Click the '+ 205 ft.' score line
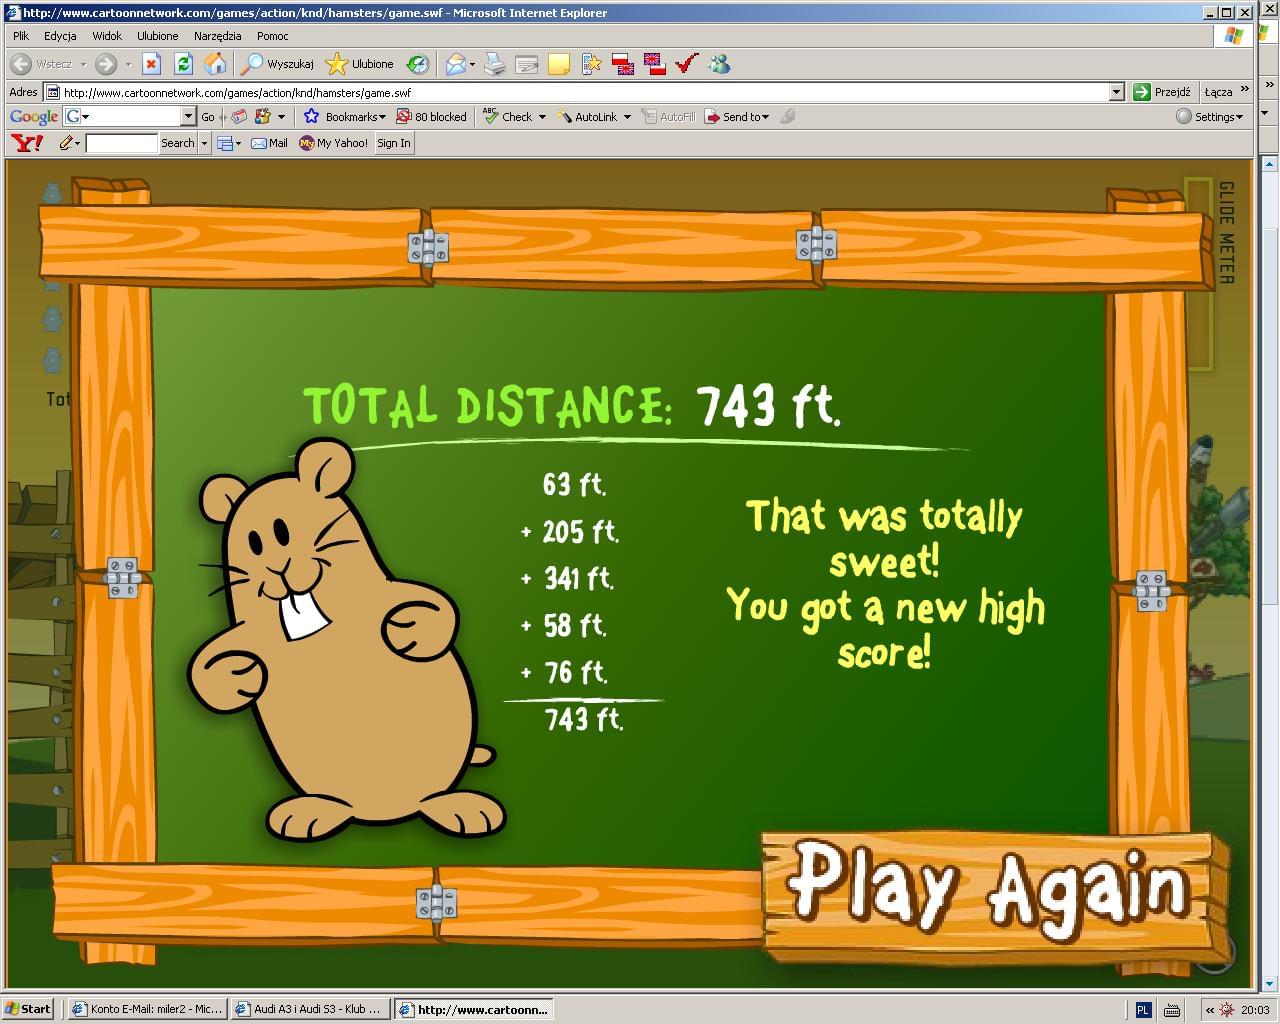The height and width of the screenshot is (1024, 1280). 569,531
